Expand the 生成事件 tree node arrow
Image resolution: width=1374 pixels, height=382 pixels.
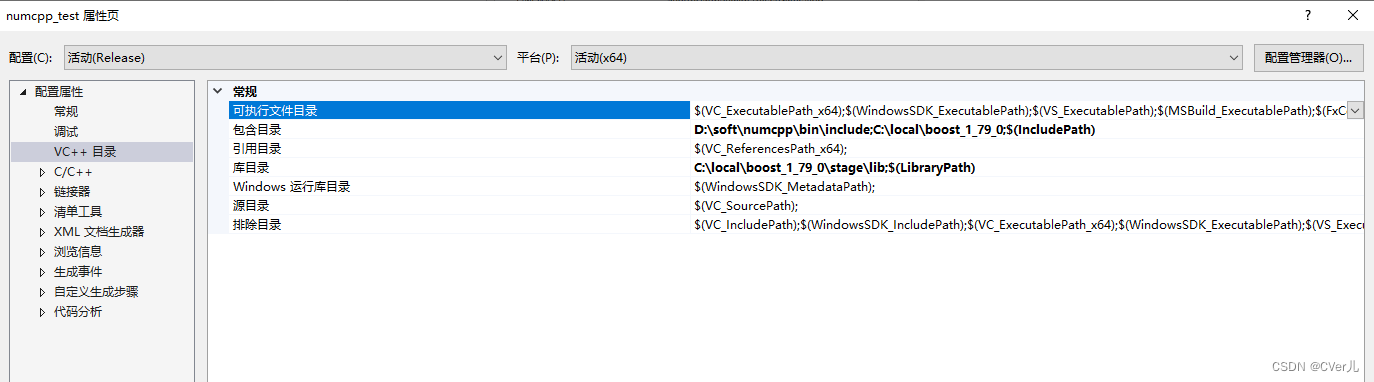[41, 272]
